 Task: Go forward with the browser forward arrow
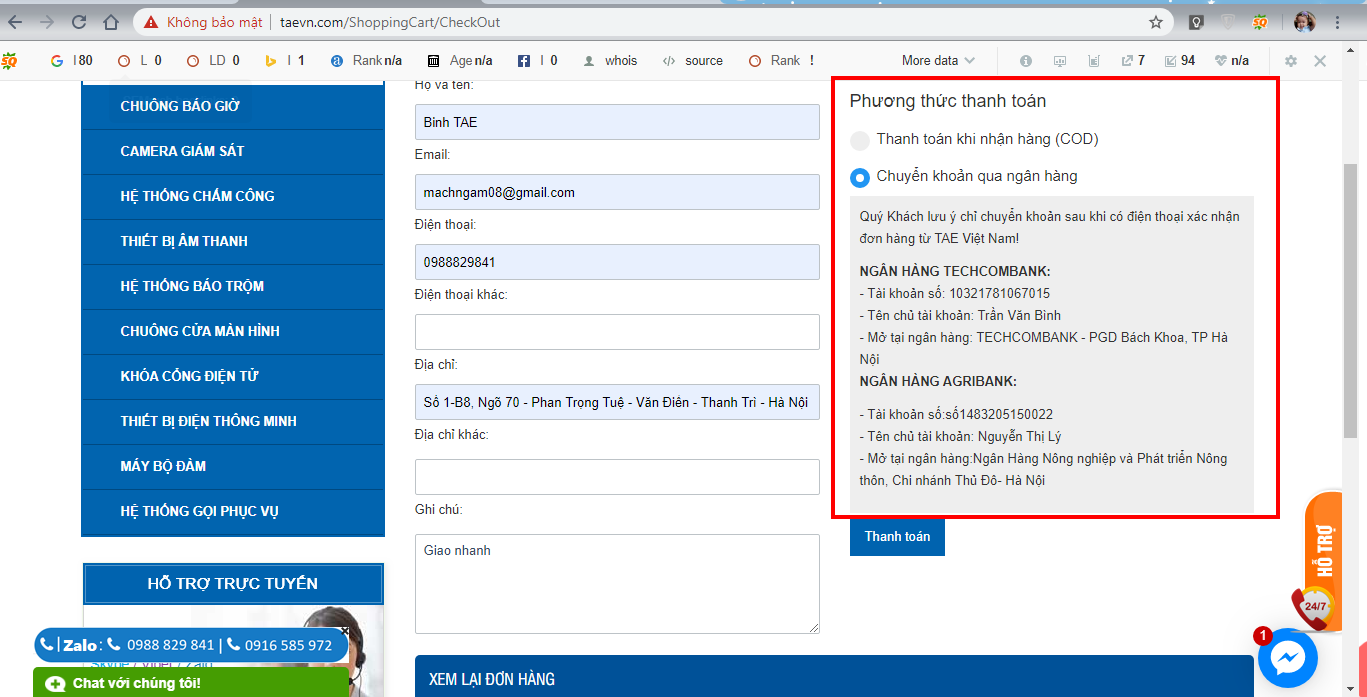pos(46,22)
